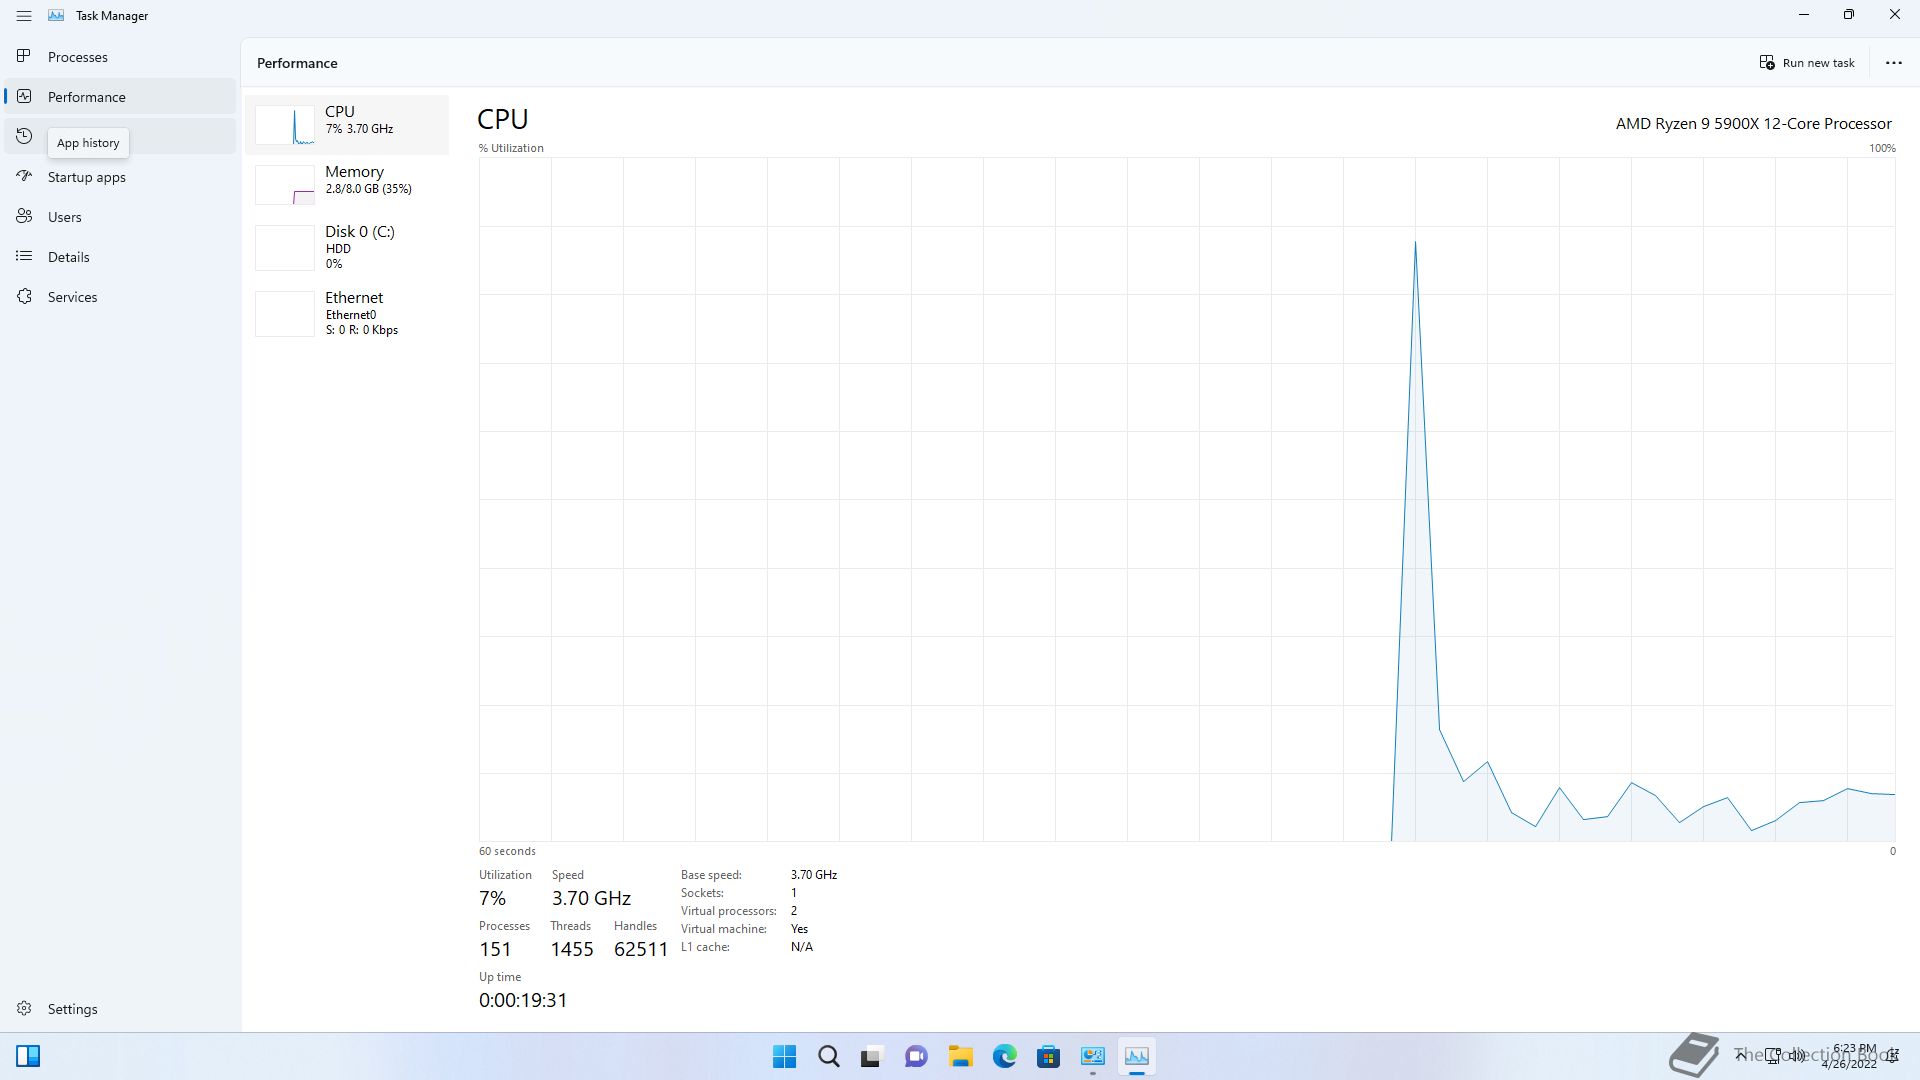Click the AMD Ryzen 9 5900X processor name

pyautogui.click(x=1753, y=124)
